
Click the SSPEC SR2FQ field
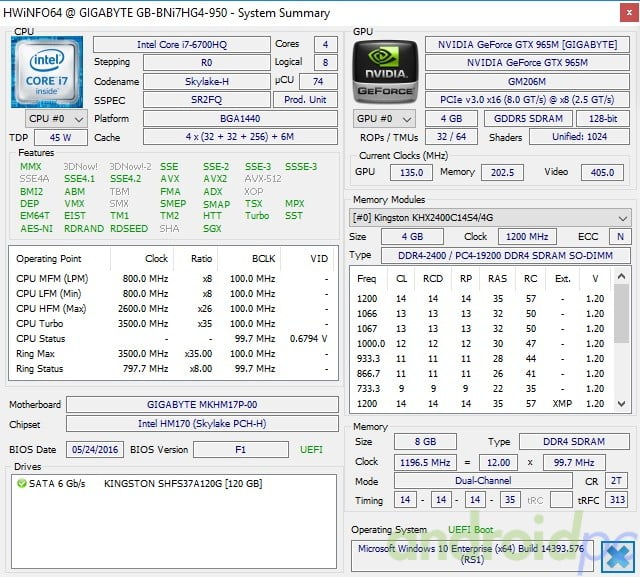[207, 100]
